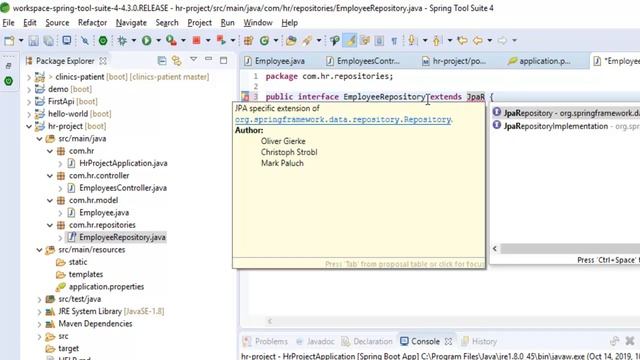This screenshot has height=360, width=640.
Task: Open dropdown next to New Java Class icon
Action: [x=276, y=40]
